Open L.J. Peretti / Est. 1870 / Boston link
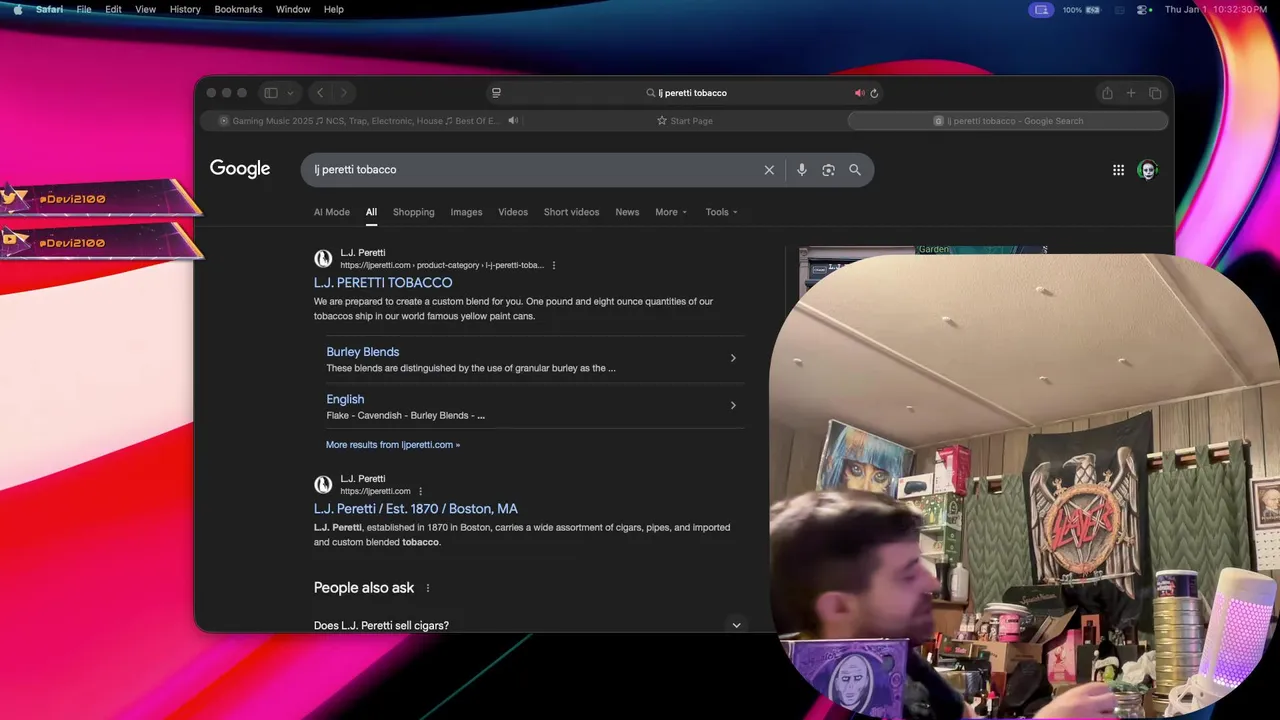Viewport: 1280px width, 720px height. click(x=416, y=509)
